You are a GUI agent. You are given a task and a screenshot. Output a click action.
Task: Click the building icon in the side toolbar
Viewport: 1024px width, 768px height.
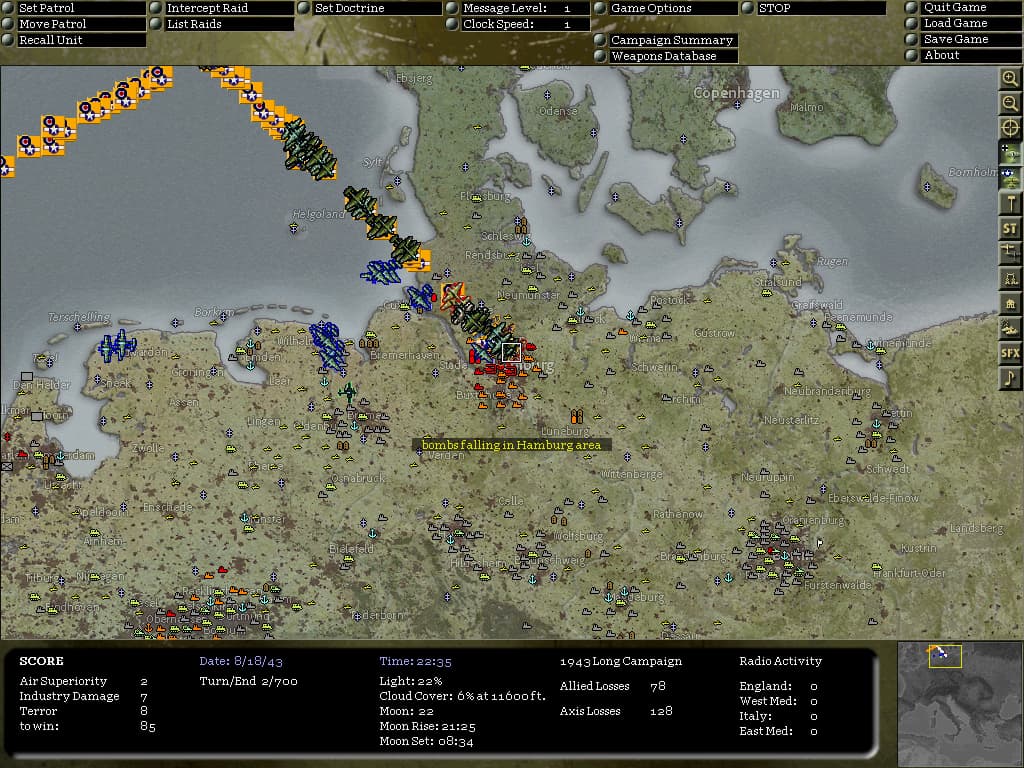click(x=1010, y=303)
